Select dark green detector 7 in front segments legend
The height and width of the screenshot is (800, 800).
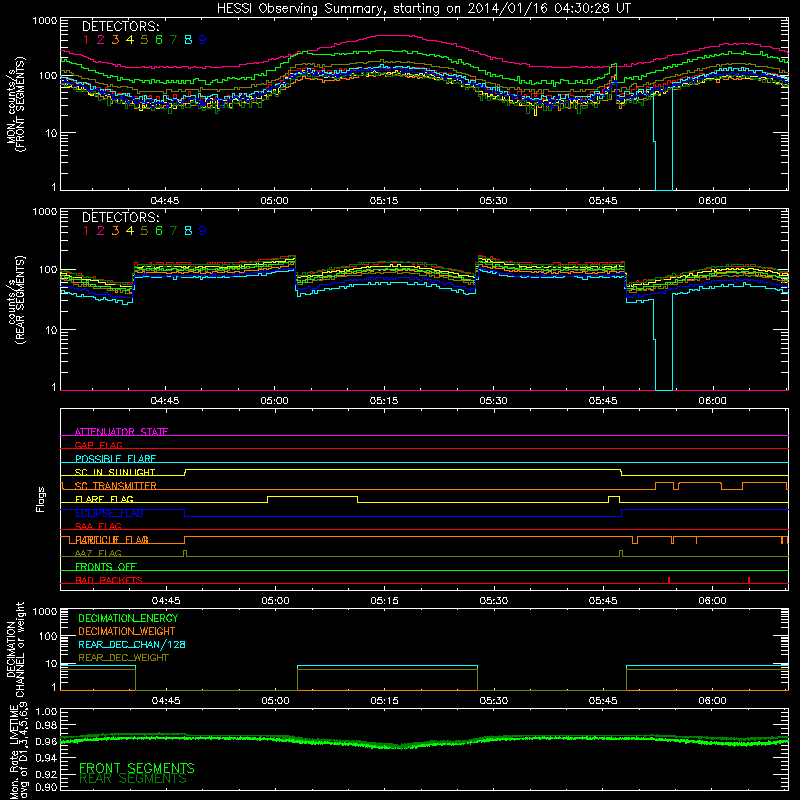tap(173, 40)
